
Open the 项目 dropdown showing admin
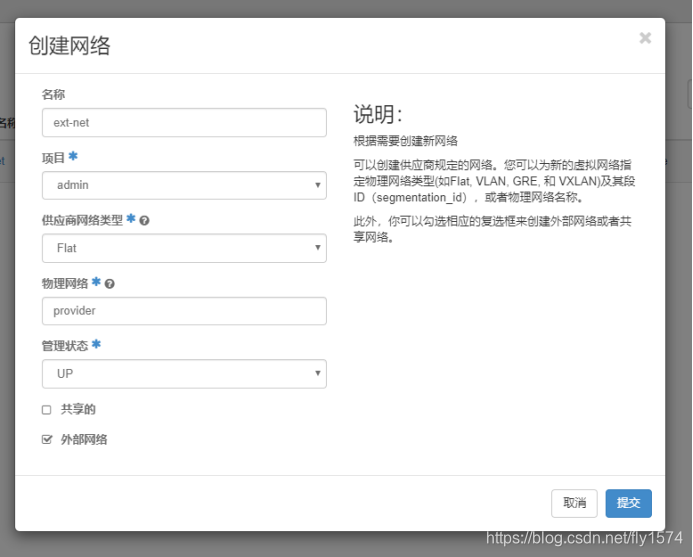184,185
